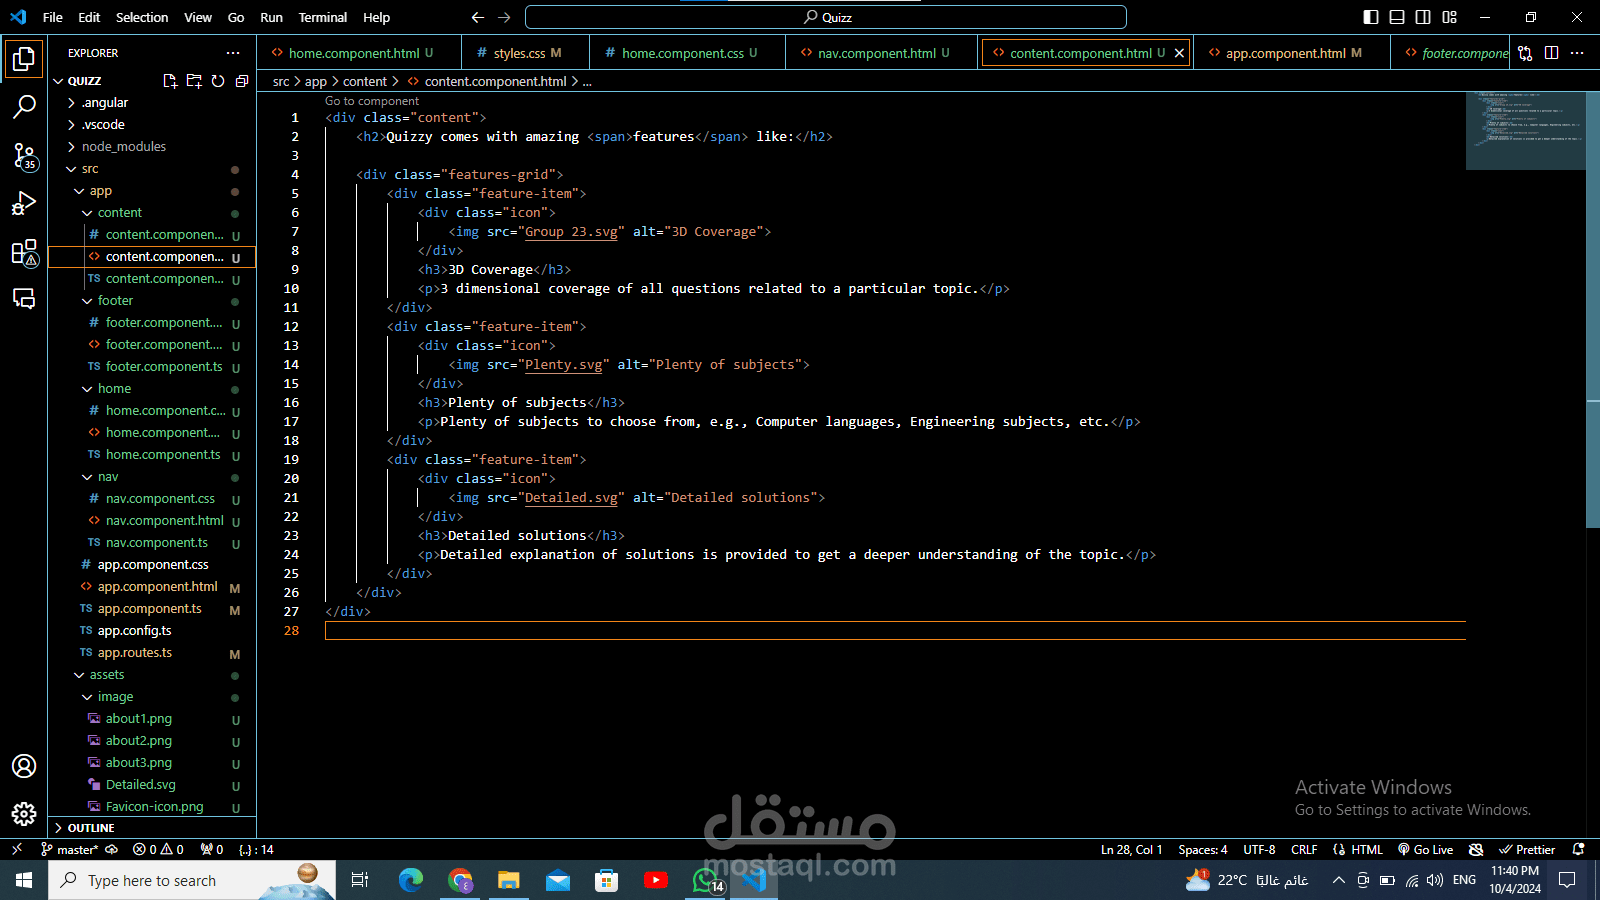Open the Accounts menu icon

pos(24,766)
